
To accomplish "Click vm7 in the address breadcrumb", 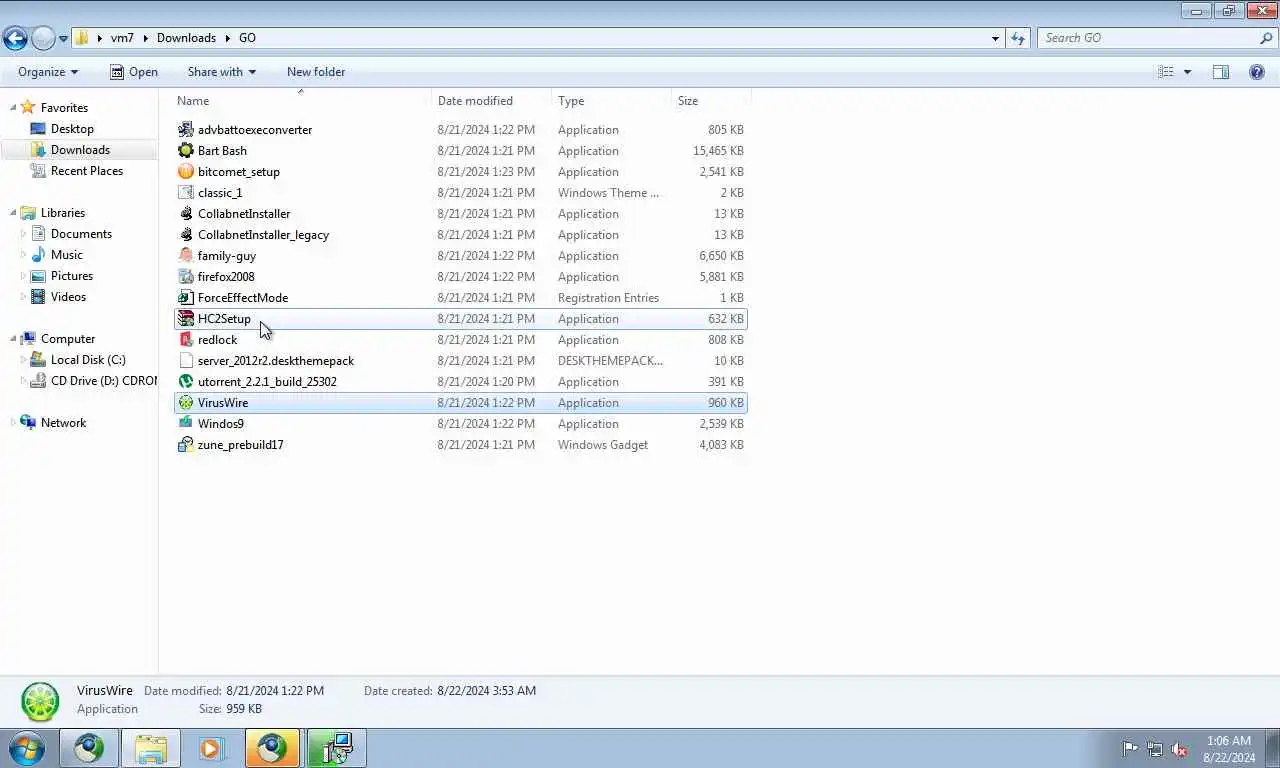I will pos(122,38).
